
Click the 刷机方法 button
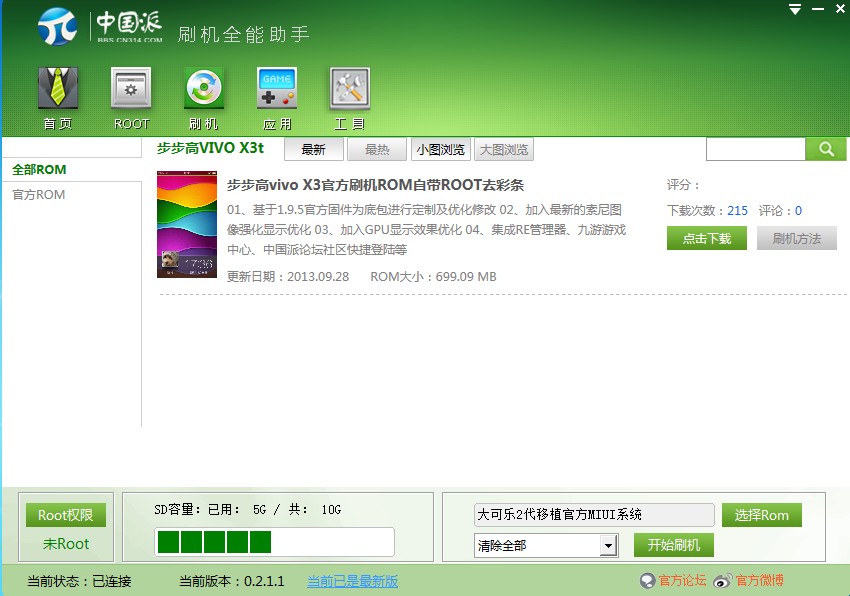point(797,238)
